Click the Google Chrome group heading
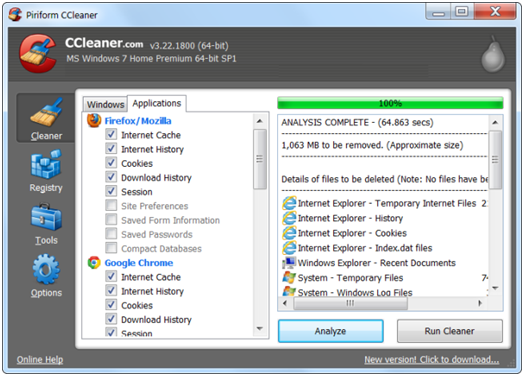The width and height of the screenshot is (524, 376). (x=139, y=263)
